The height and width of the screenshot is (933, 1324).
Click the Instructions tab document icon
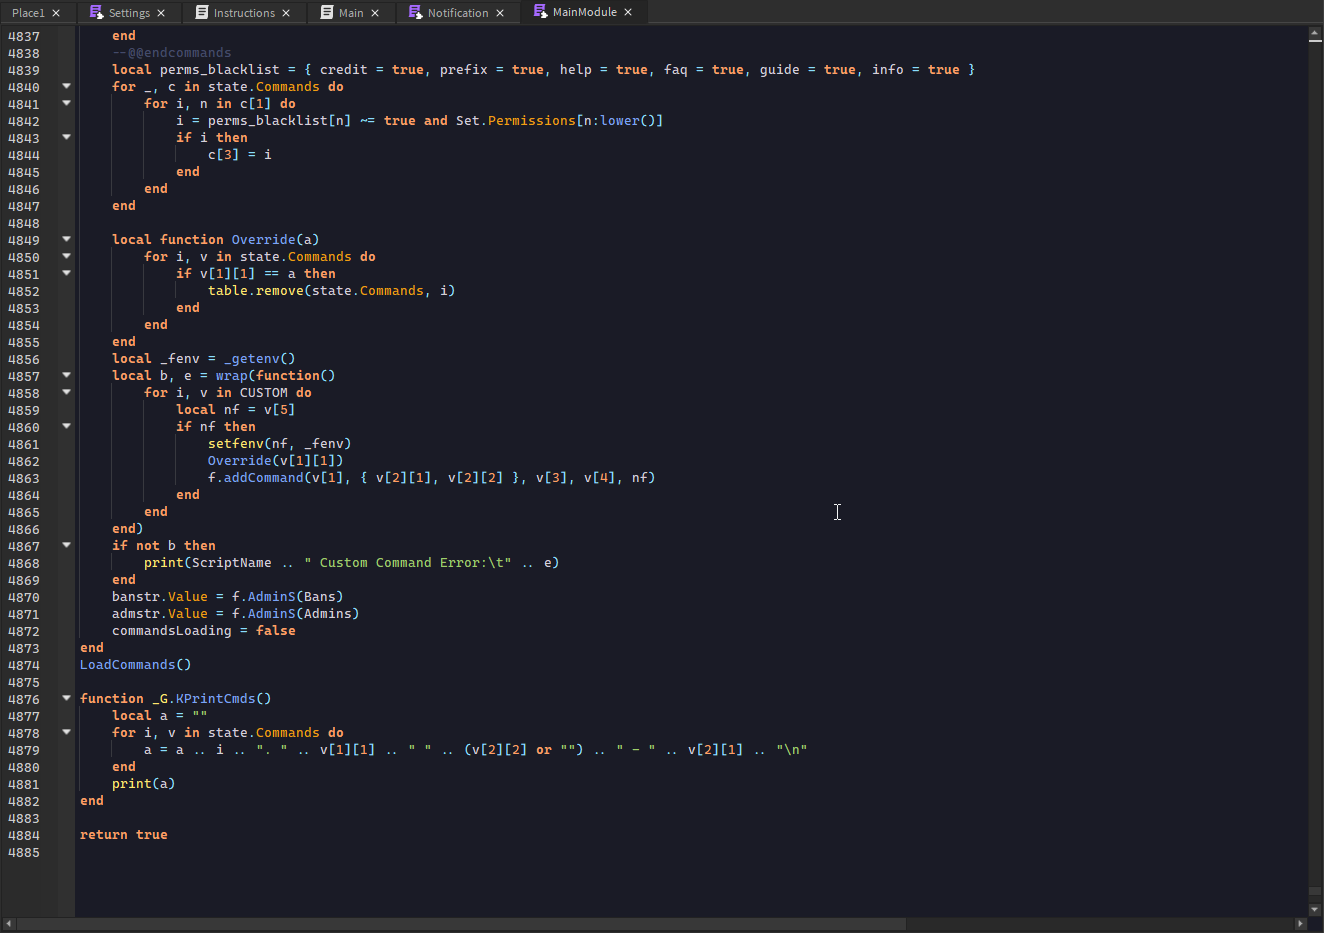[202, 13]
